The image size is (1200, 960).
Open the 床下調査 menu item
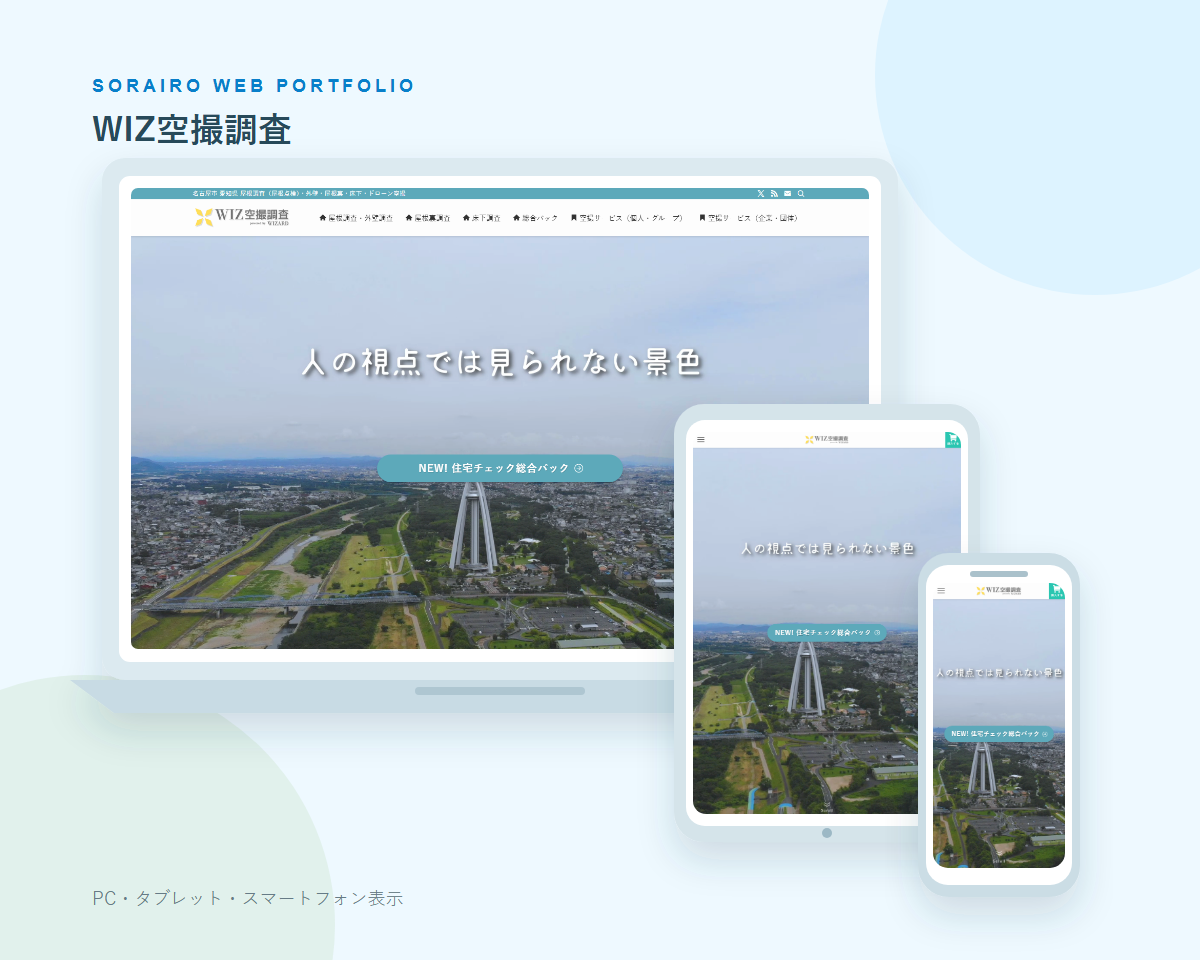click(482, 217)
